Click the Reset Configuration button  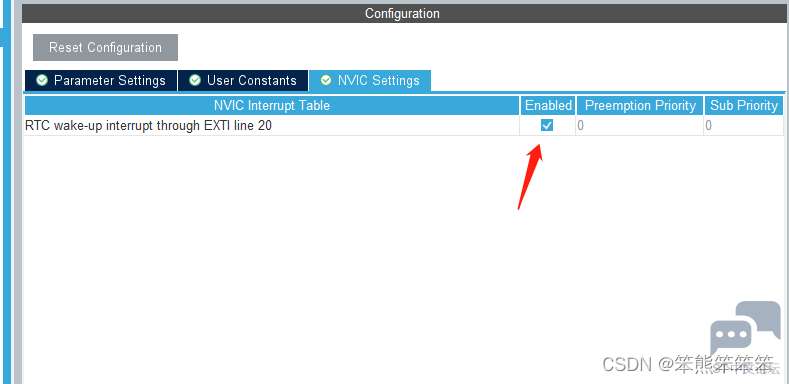tap(105, 47)
